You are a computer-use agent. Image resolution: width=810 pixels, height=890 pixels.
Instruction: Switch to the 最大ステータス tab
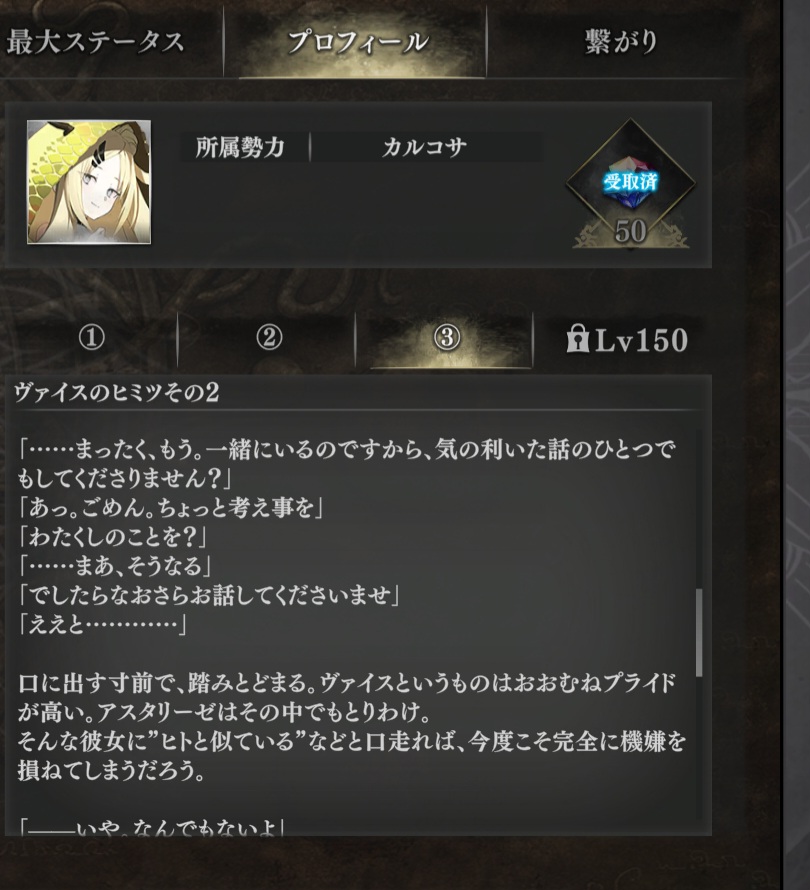point(96,42)
